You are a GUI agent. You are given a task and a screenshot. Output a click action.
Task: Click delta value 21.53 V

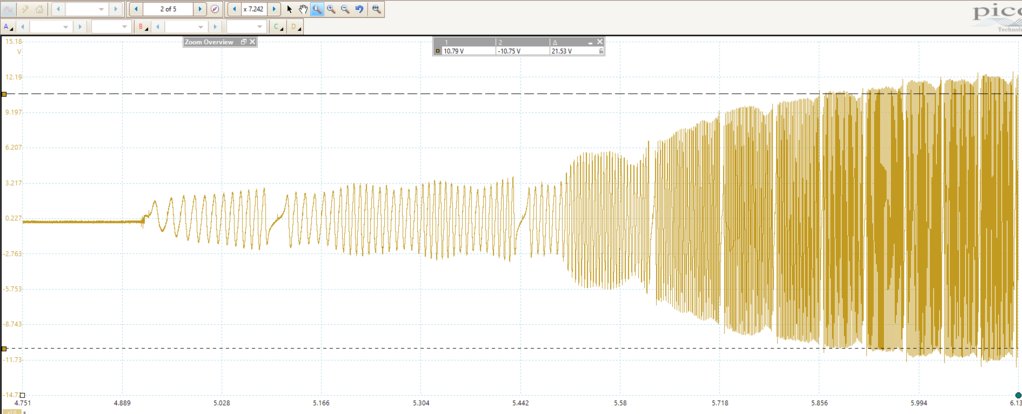pyautogui.click(x=561, y=51)
